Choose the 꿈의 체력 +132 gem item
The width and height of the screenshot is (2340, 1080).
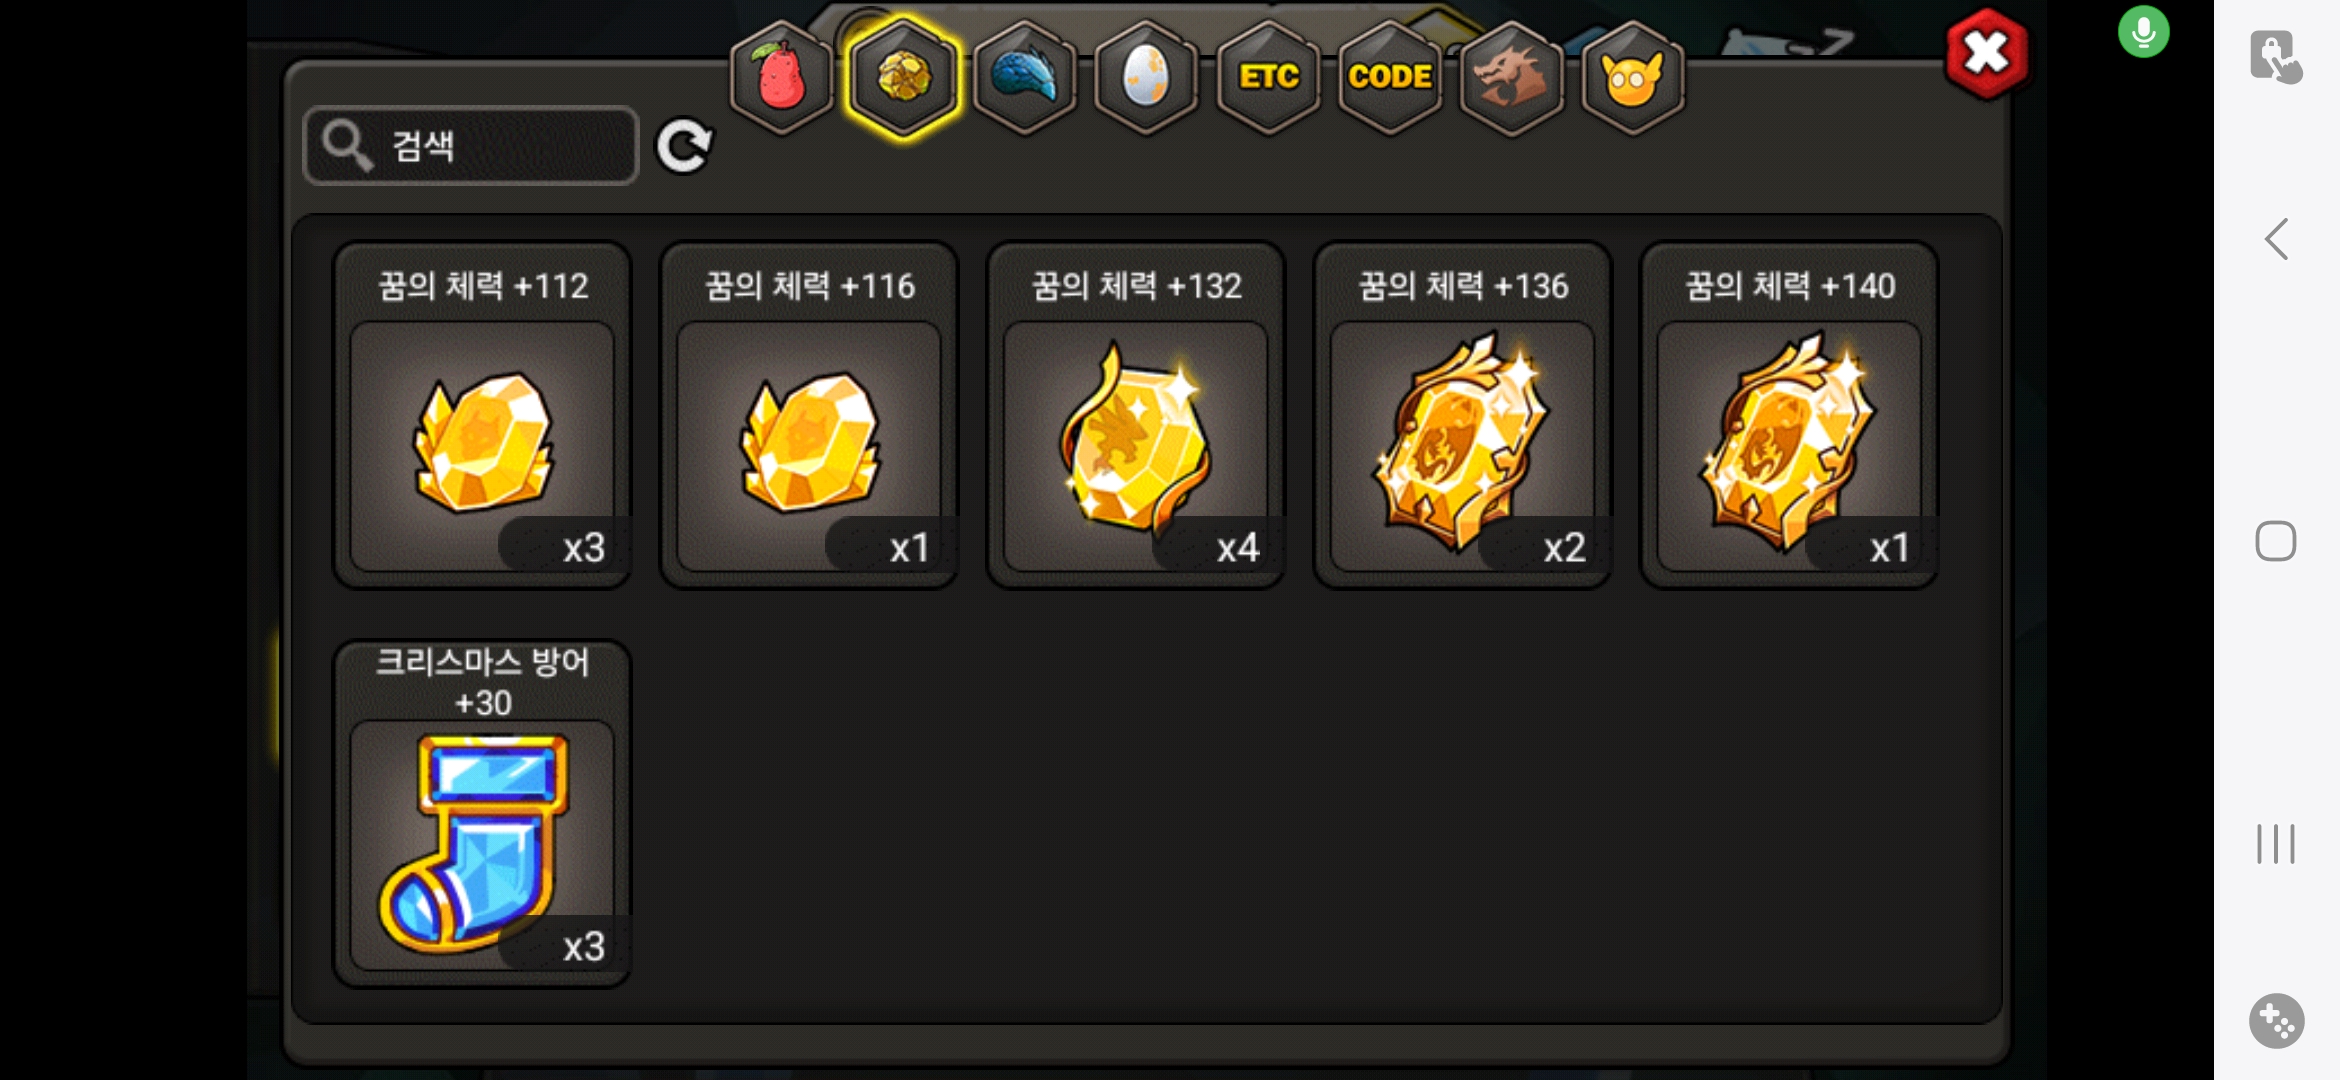click(1136, 415)
